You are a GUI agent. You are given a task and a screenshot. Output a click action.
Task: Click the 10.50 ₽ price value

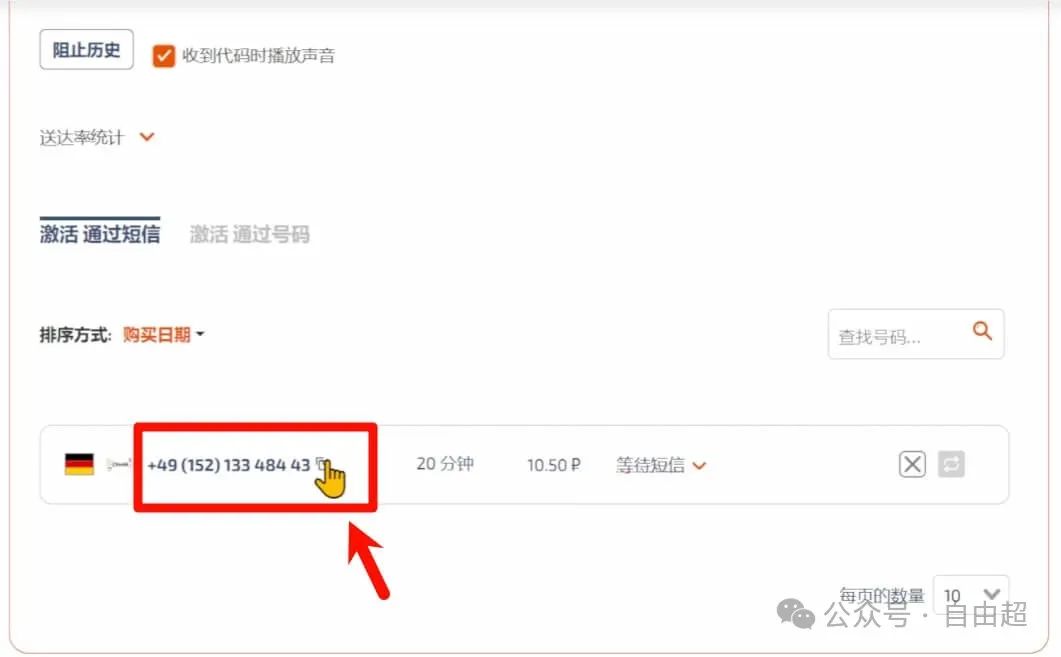coord(554,465)
